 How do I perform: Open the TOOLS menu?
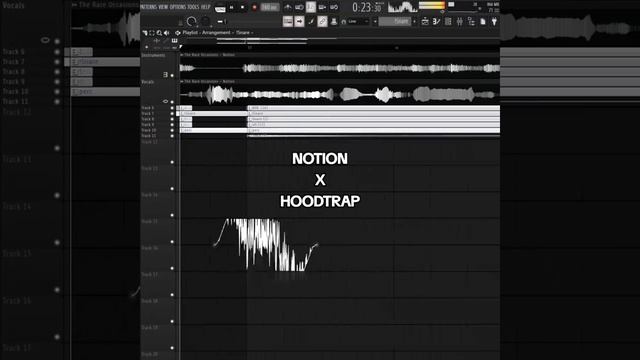point(193,7)
